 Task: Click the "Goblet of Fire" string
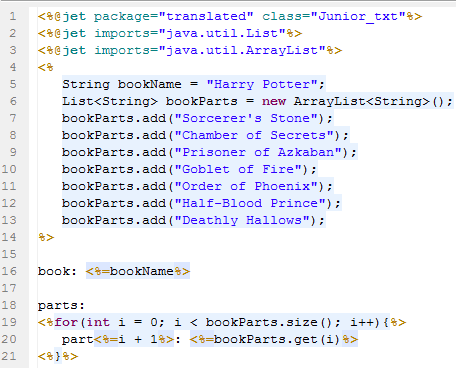(x=238, y=169)
